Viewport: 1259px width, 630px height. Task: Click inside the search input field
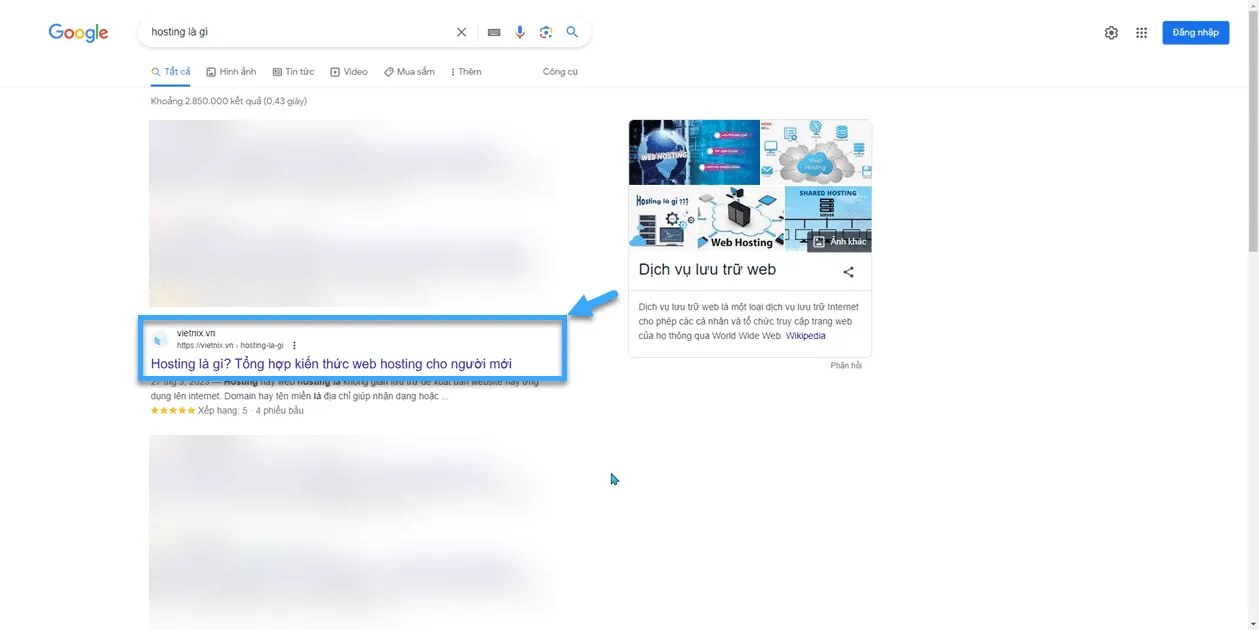click(x=300, y=32)
